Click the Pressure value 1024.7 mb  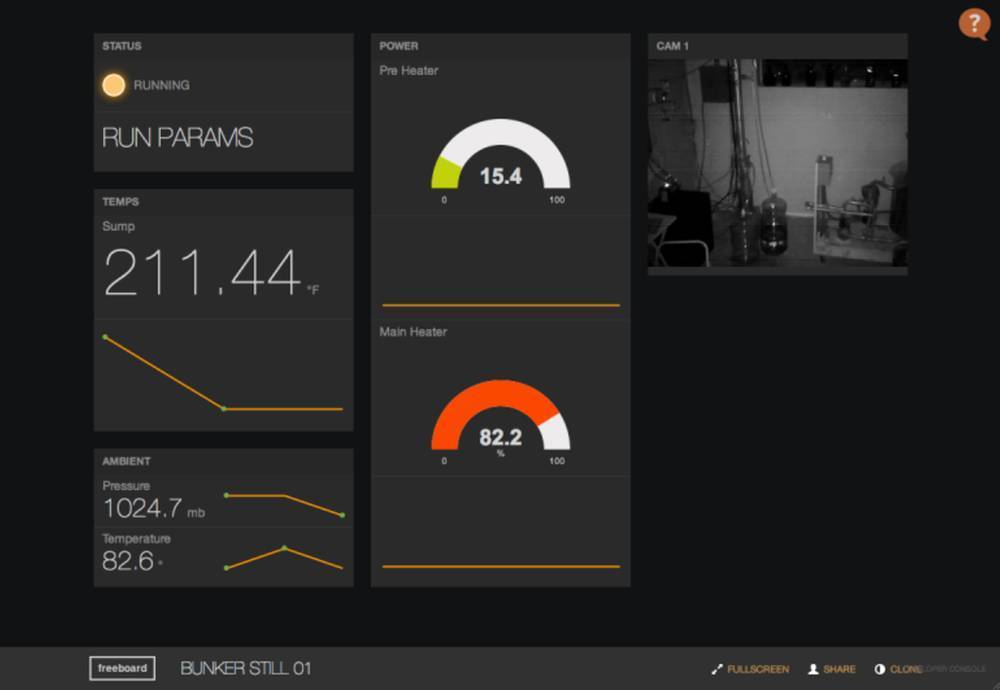point(153,509)
